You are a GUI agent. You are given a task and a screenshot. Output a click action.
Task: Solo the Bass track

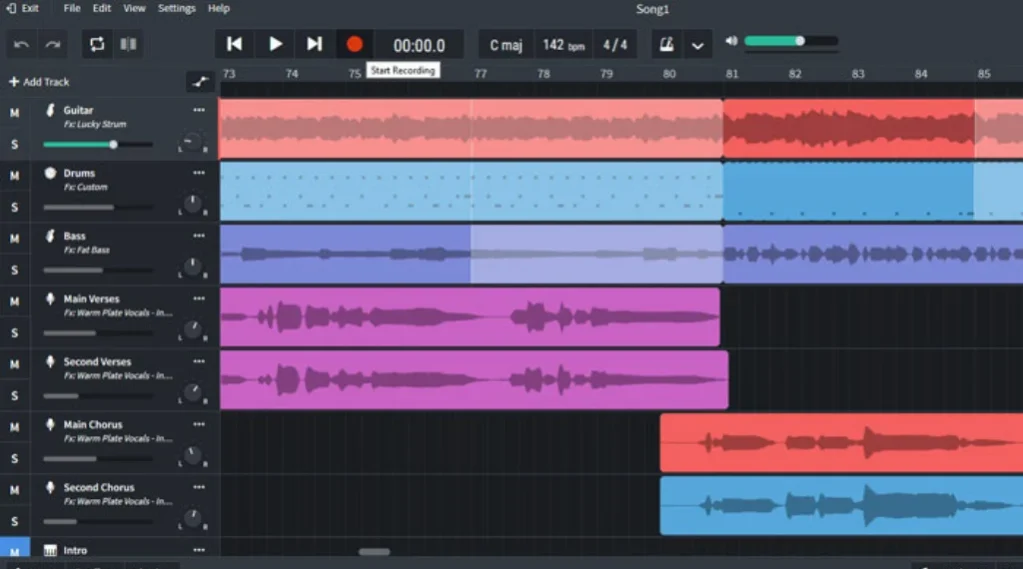click(x=14, y=269)
